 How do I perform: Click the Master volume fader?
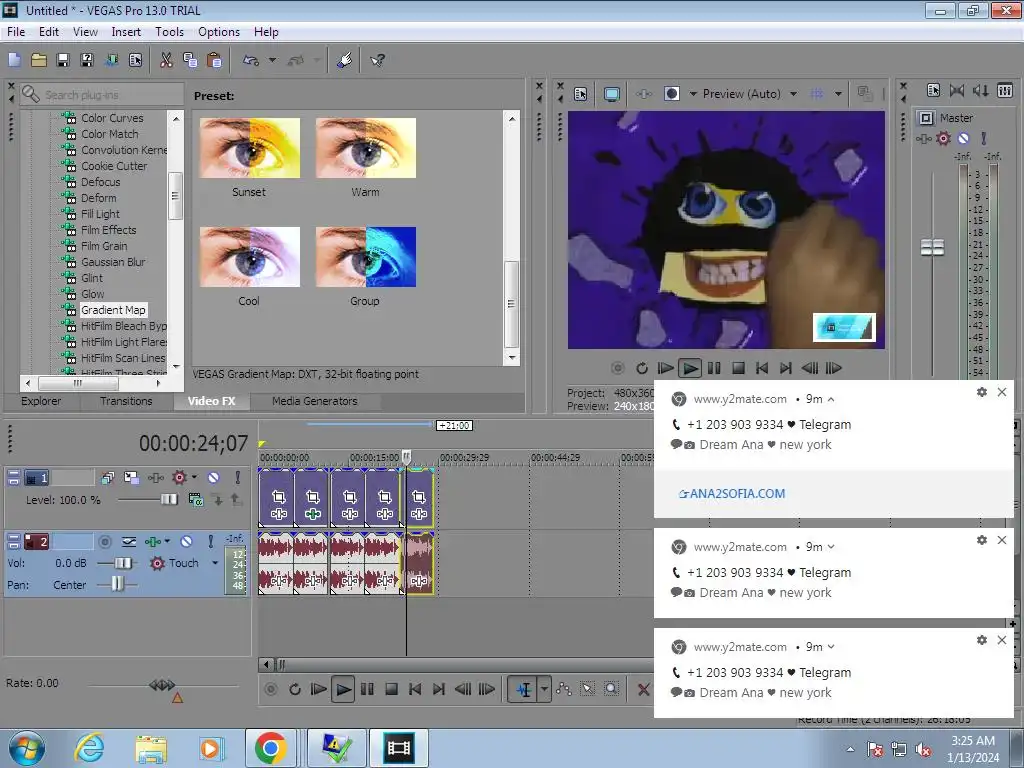tap(932, 248)
